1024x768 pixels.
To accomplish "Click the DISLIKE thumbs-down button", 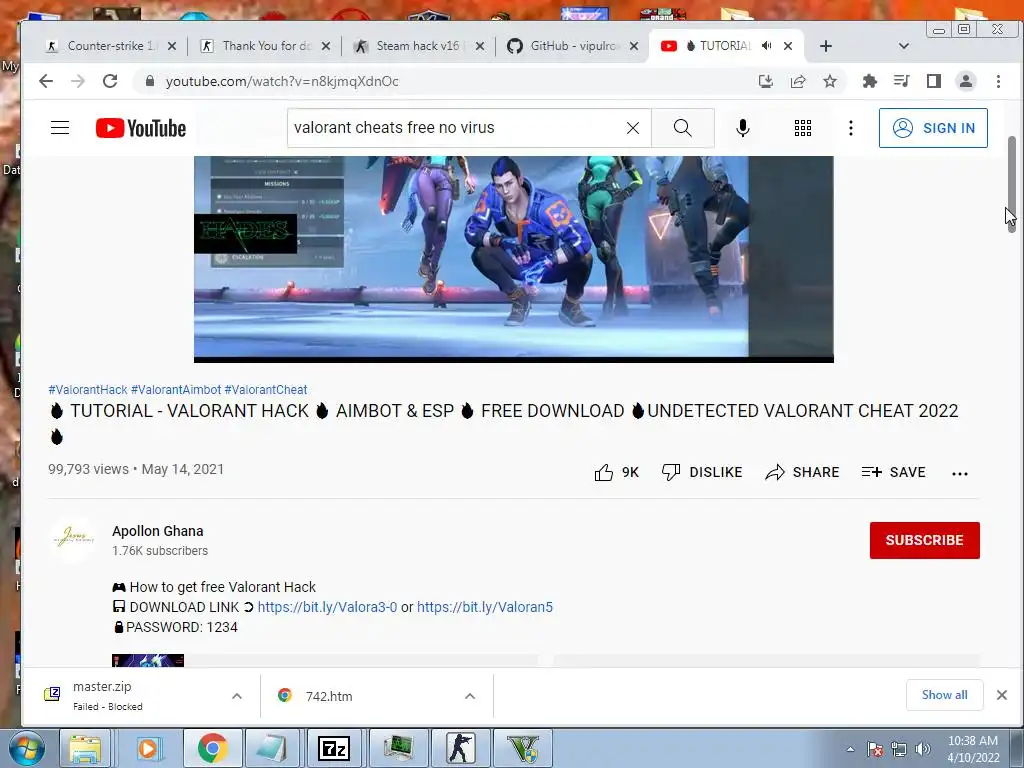I will 702,472.
